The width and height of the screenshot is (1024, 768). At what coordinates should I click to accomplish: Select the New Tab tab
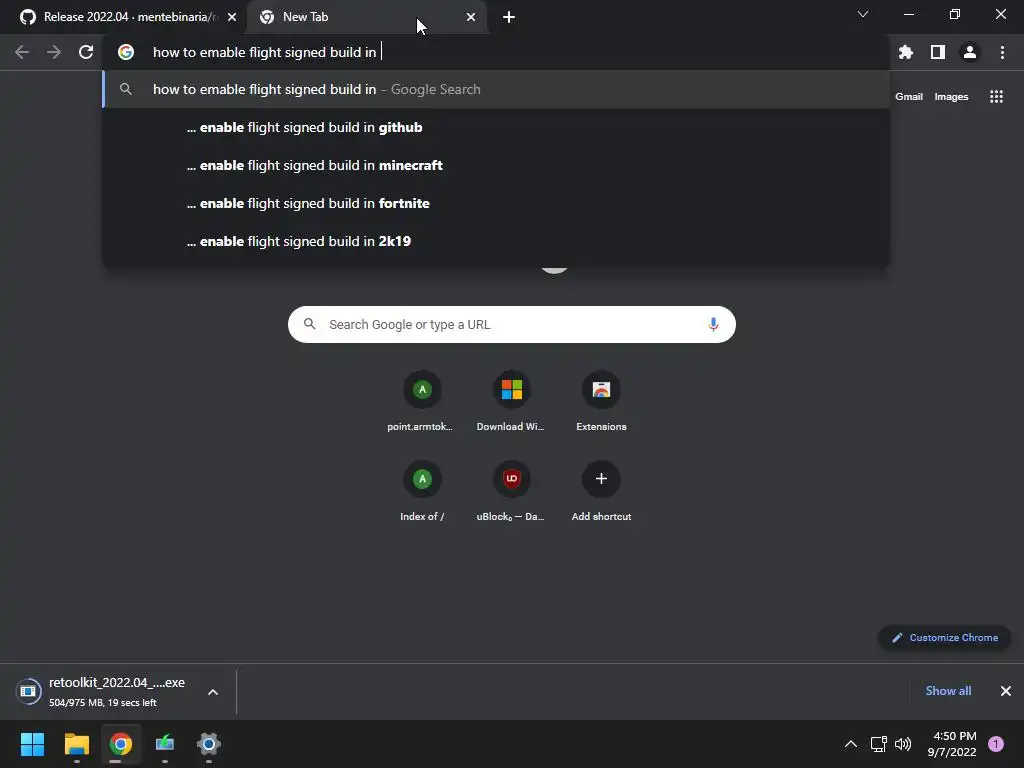(366, 17)
